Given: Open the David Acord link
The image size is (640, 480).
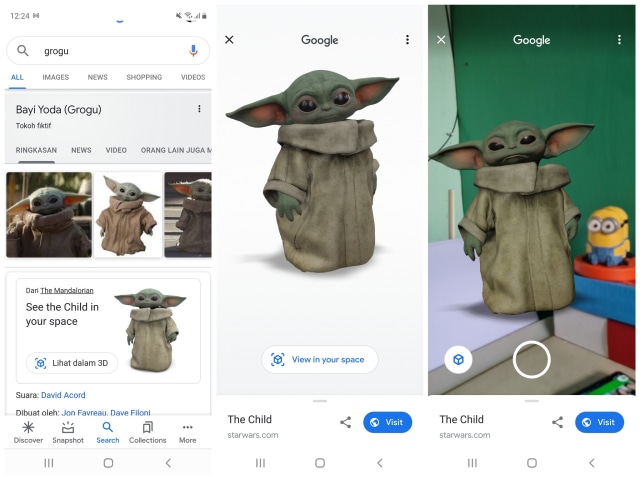Looking at the screenshot, I should click(x=63, y=395).
